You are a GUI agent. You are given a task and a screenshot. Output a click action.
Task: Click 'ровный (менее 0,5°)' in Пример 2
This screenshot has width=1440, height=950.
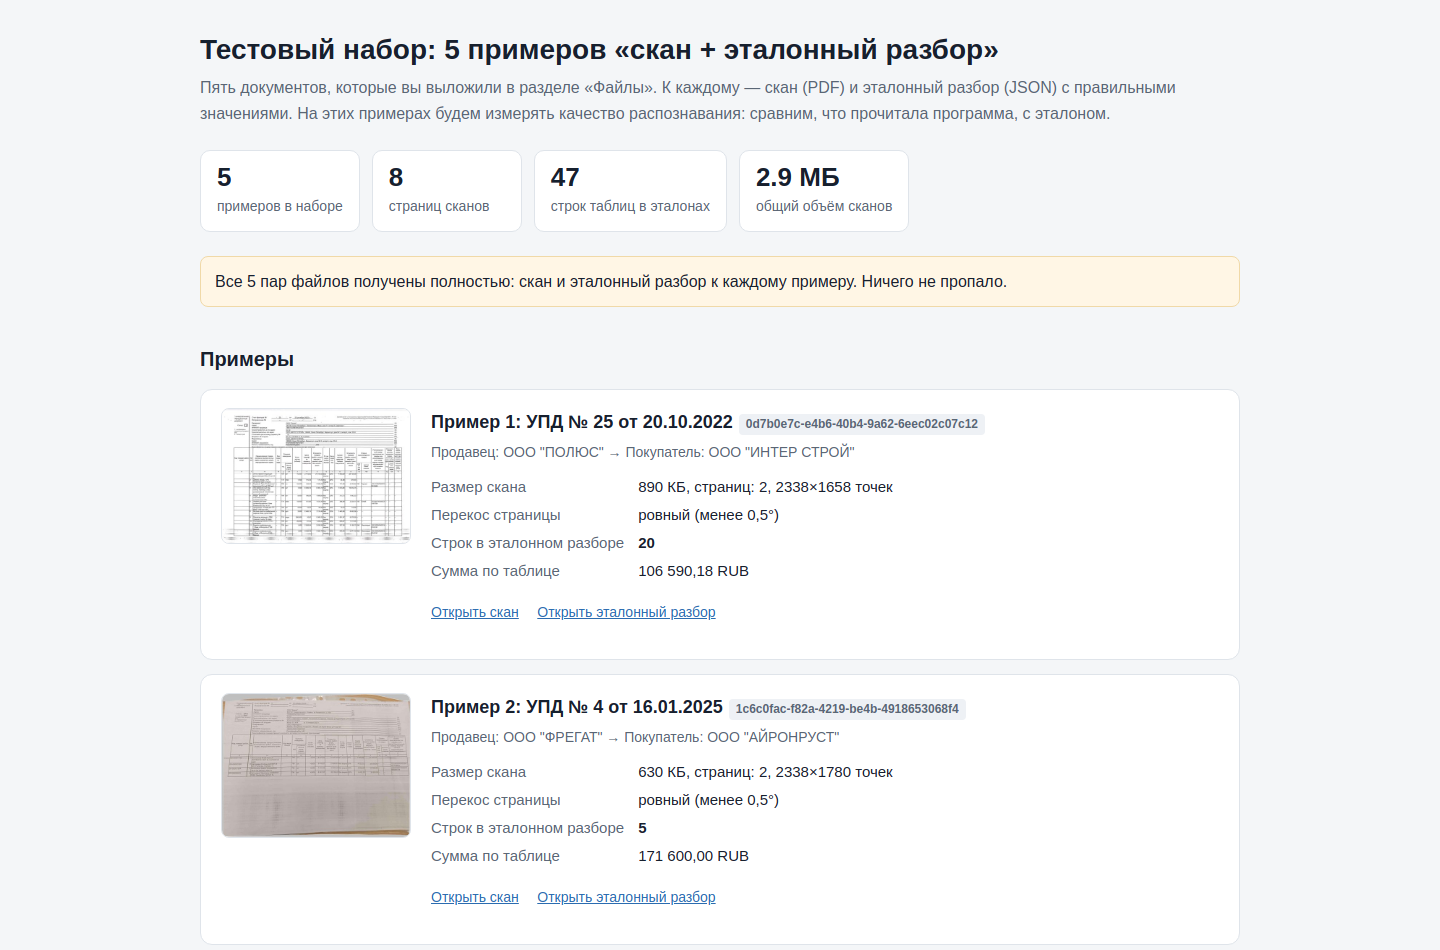[709, 800]
